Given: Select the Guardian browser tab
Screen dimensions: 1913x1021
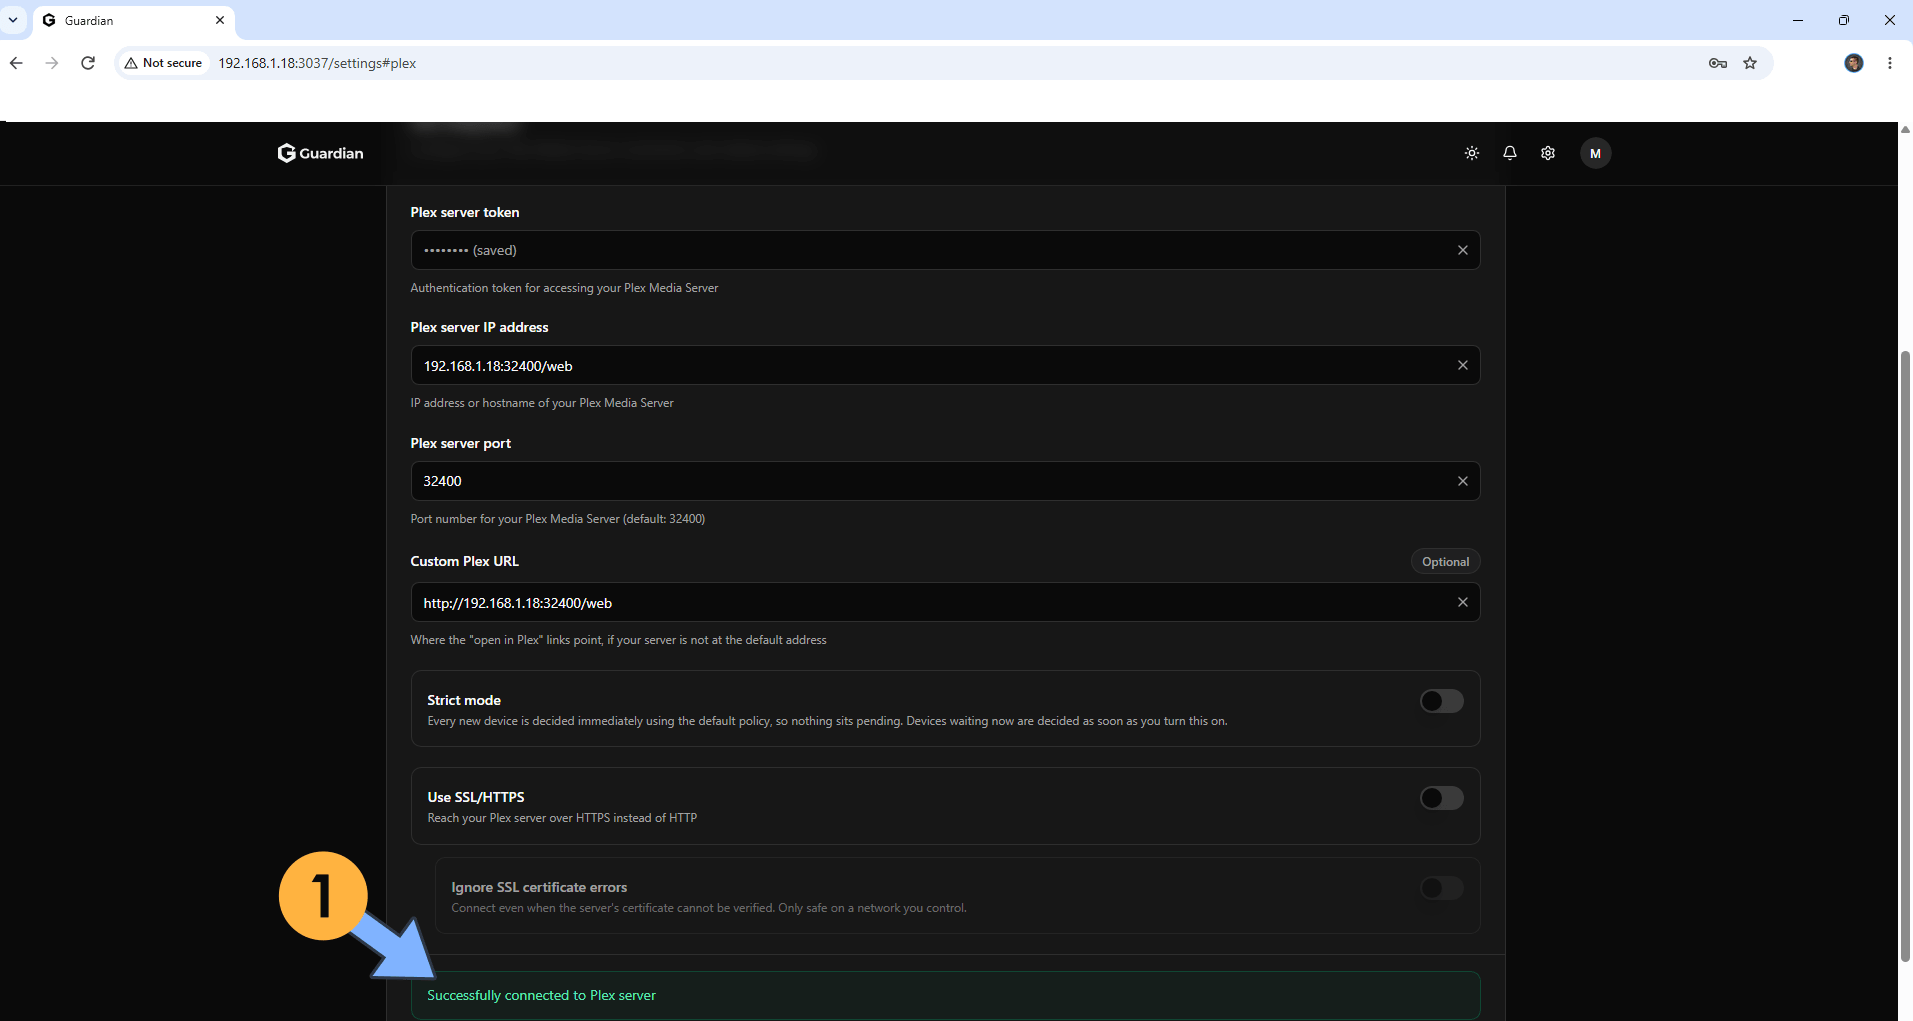Looking at the screenshot, I should 134,20.
